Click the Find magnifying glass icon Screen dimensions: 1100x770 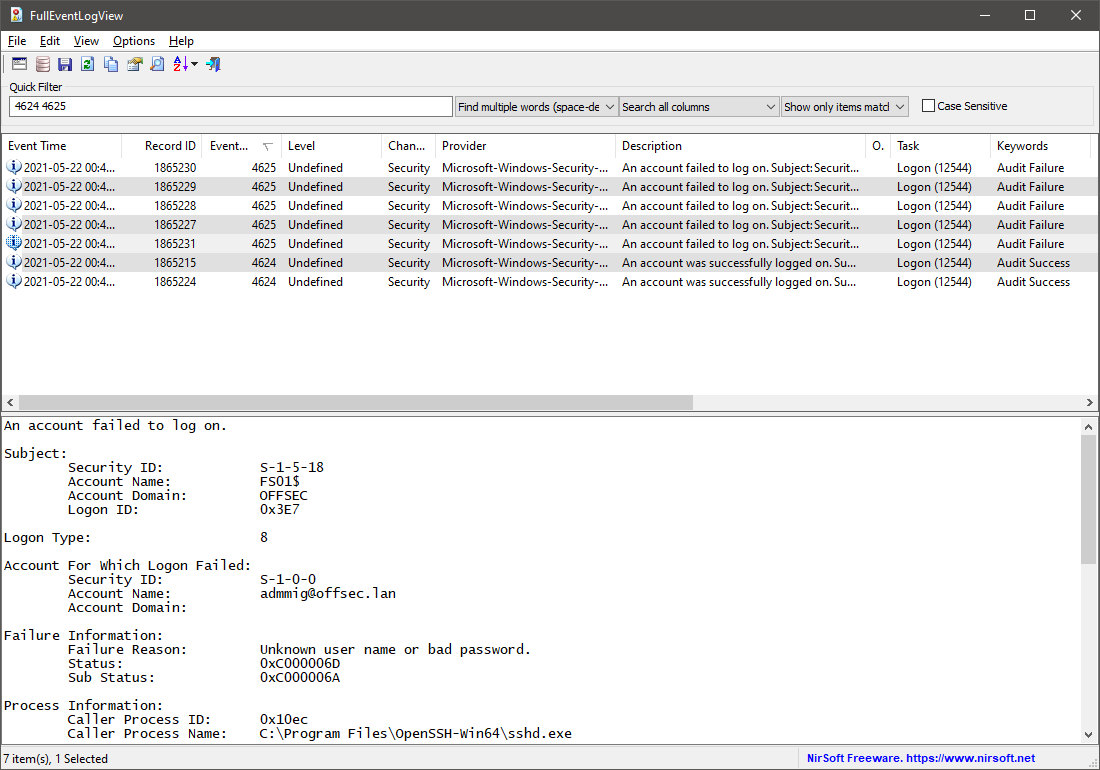[x=157, y=65]
